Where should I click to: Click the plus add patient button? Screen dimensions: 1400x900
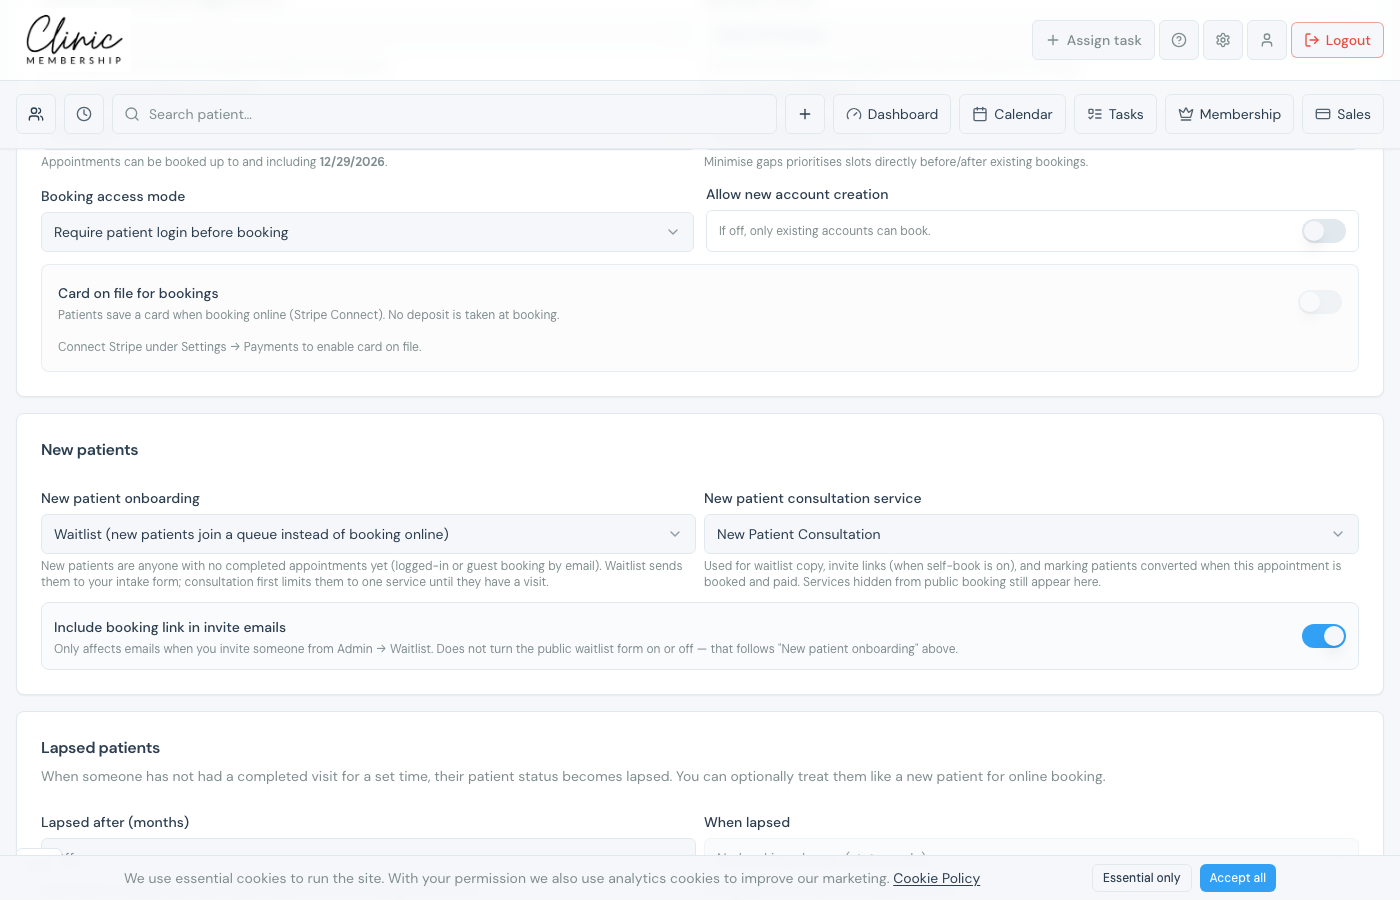pos(805,114)
